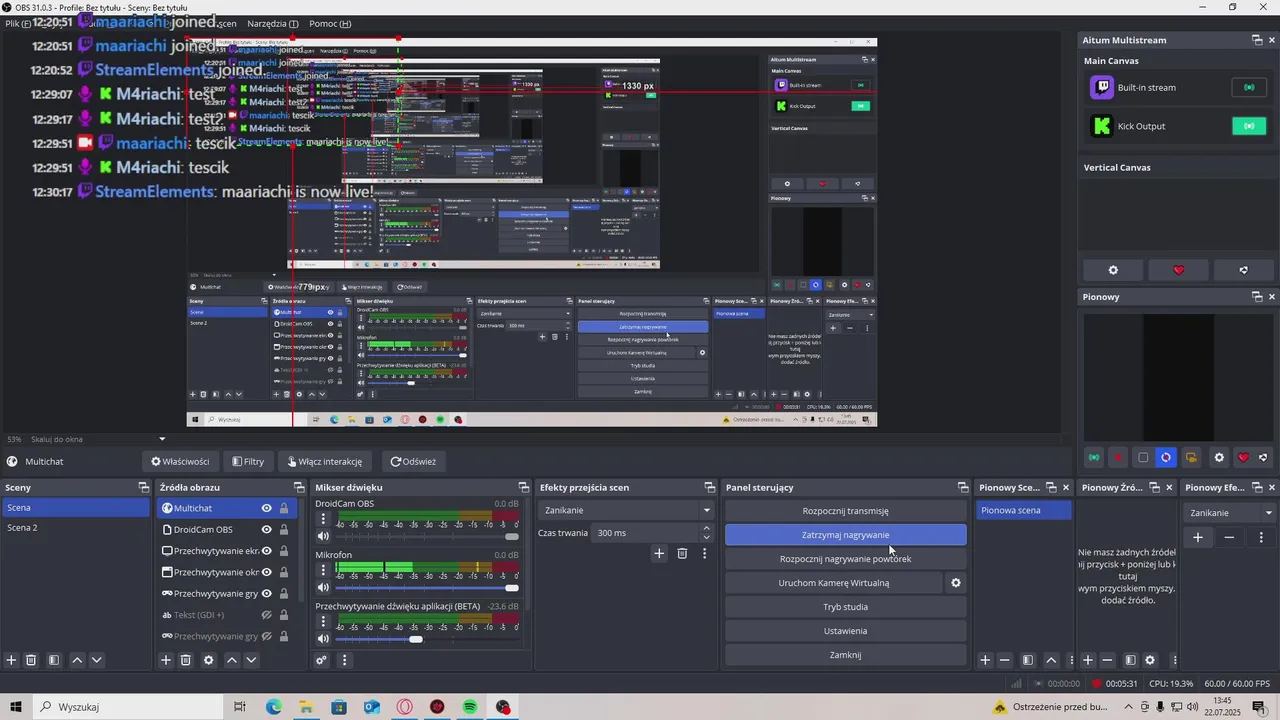
Task: Click Tryb studia button
Action: pos(846,607)
